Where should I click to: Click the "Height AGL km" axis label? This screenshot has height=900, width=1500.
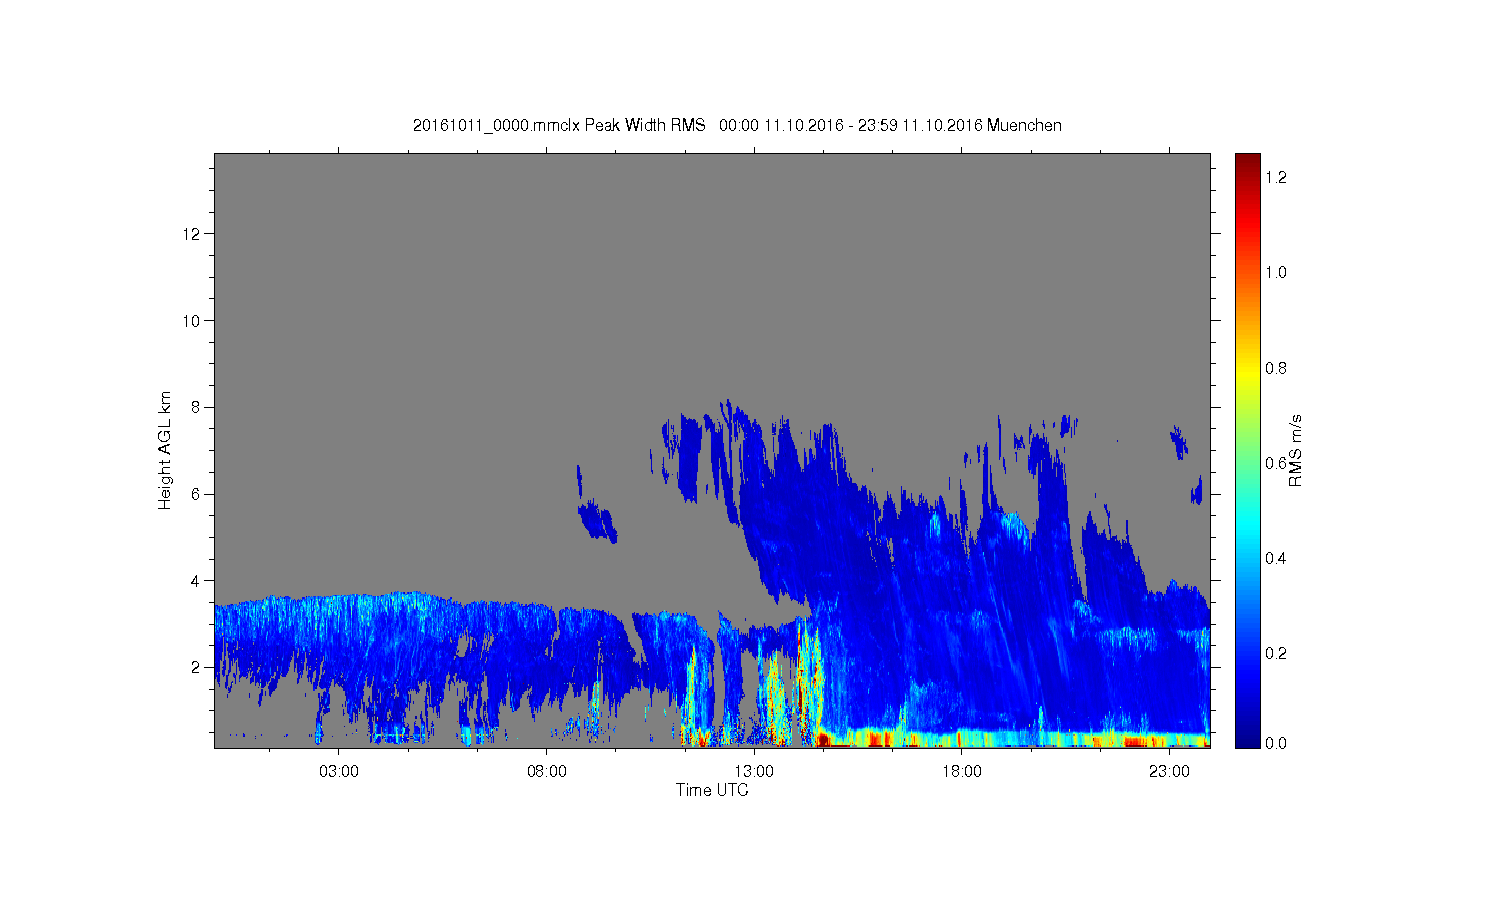point(165,450)
